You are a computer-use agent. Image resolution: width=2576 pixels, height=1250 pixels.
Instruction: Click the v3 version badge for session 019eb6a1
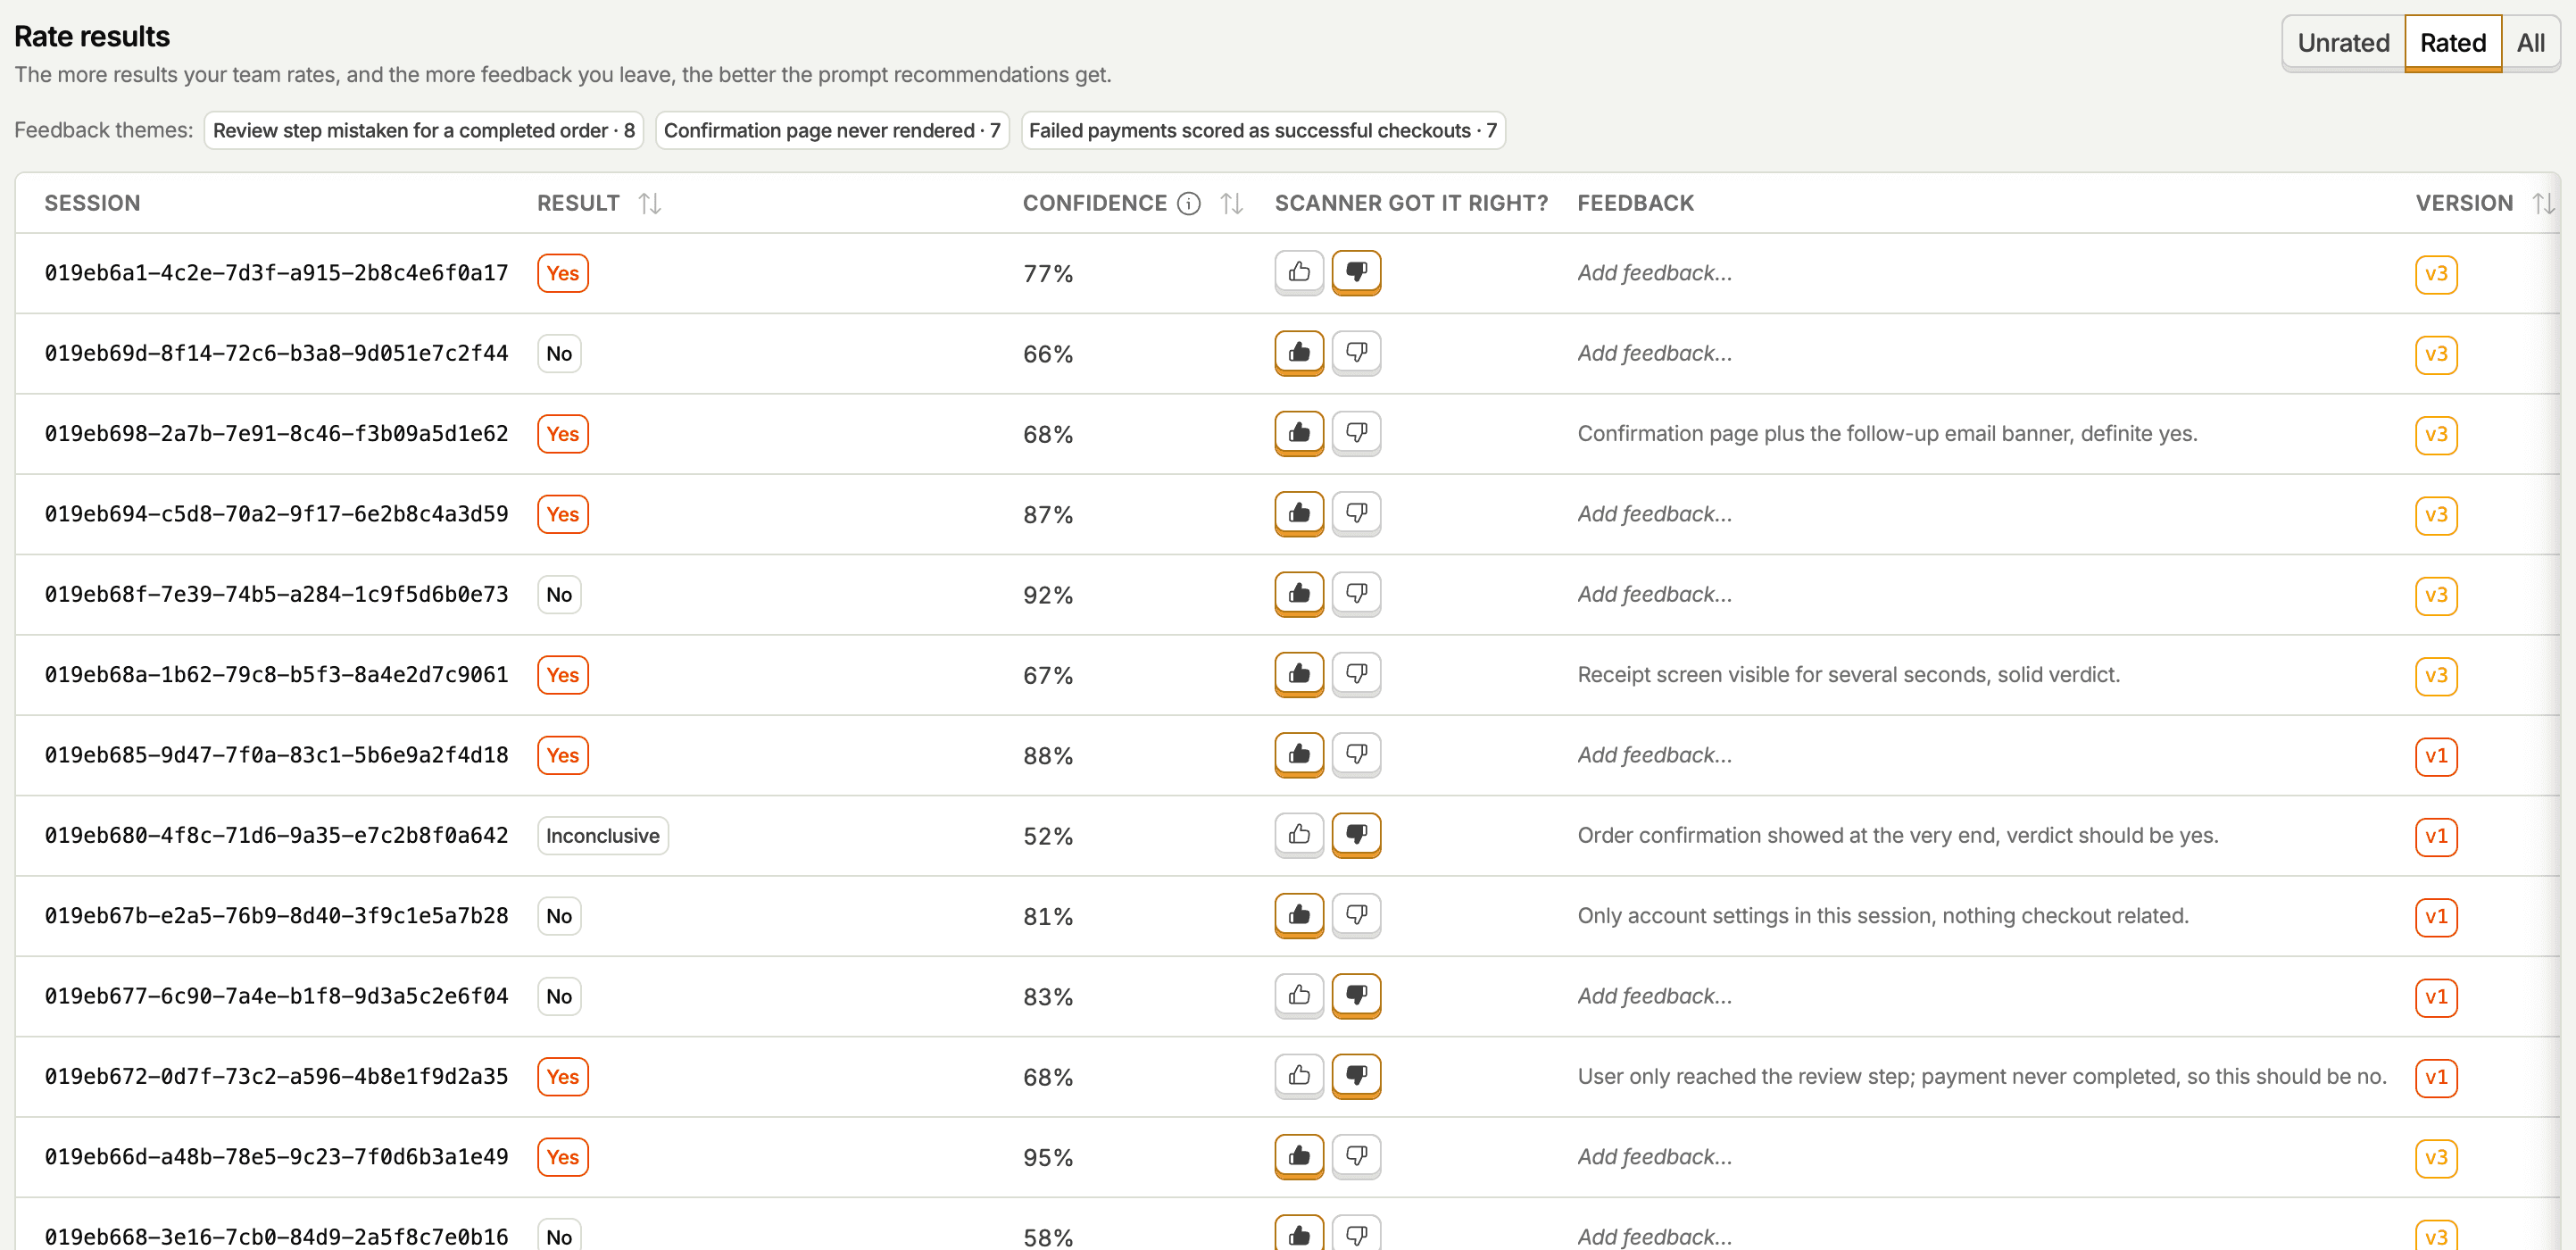point(2435,274)
